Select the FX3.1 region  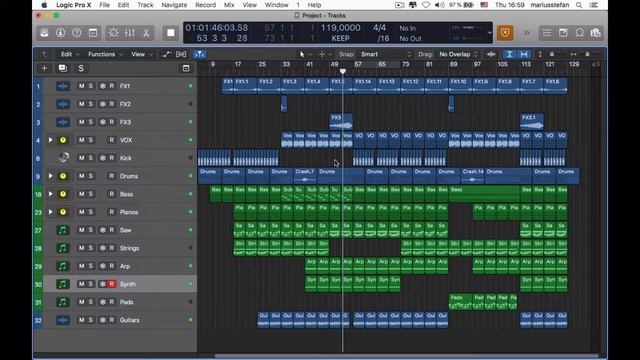click(532, 122)
